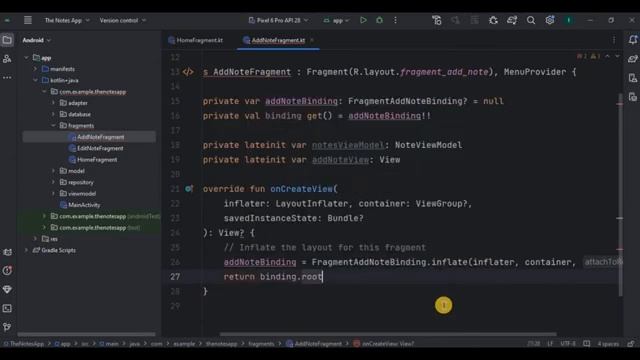Viewport: 640px width, 360px height.
Task: Click onCreateView breadcrumb item
Action: click(x=384, y=344)
